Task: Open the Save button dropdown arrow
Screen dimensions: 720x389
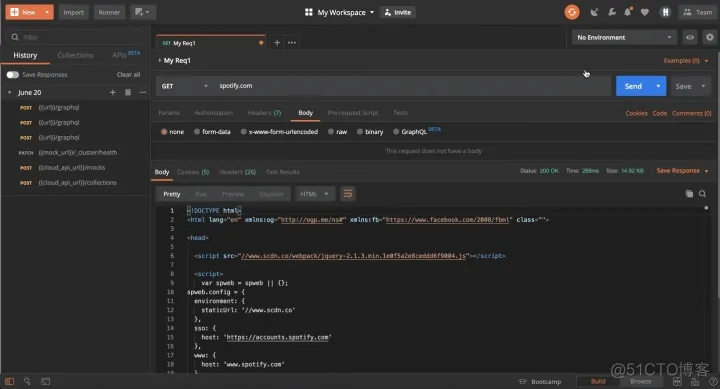Action: 703,86
